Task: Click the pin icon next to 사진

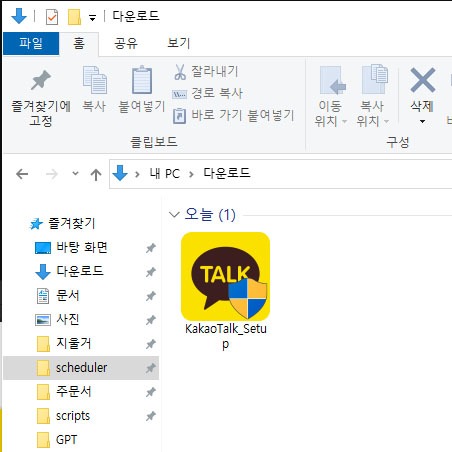Action: point(151,320)
